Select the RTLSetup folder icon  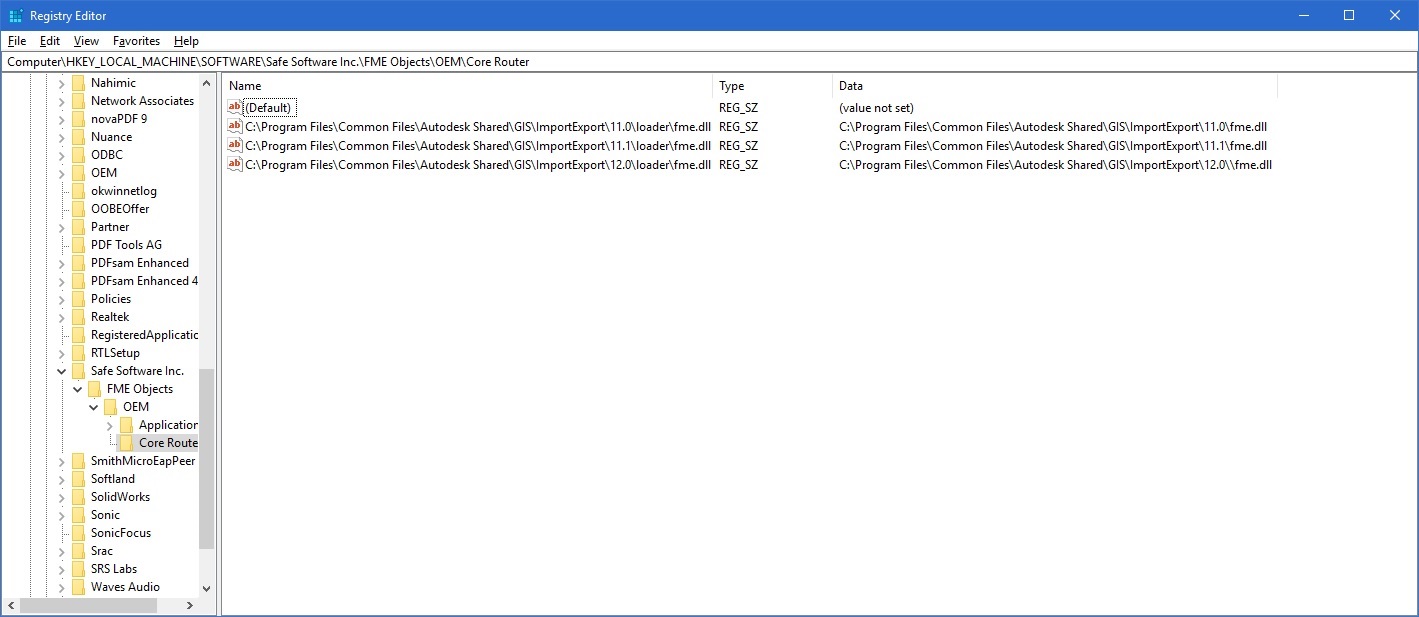pos(79,353)
